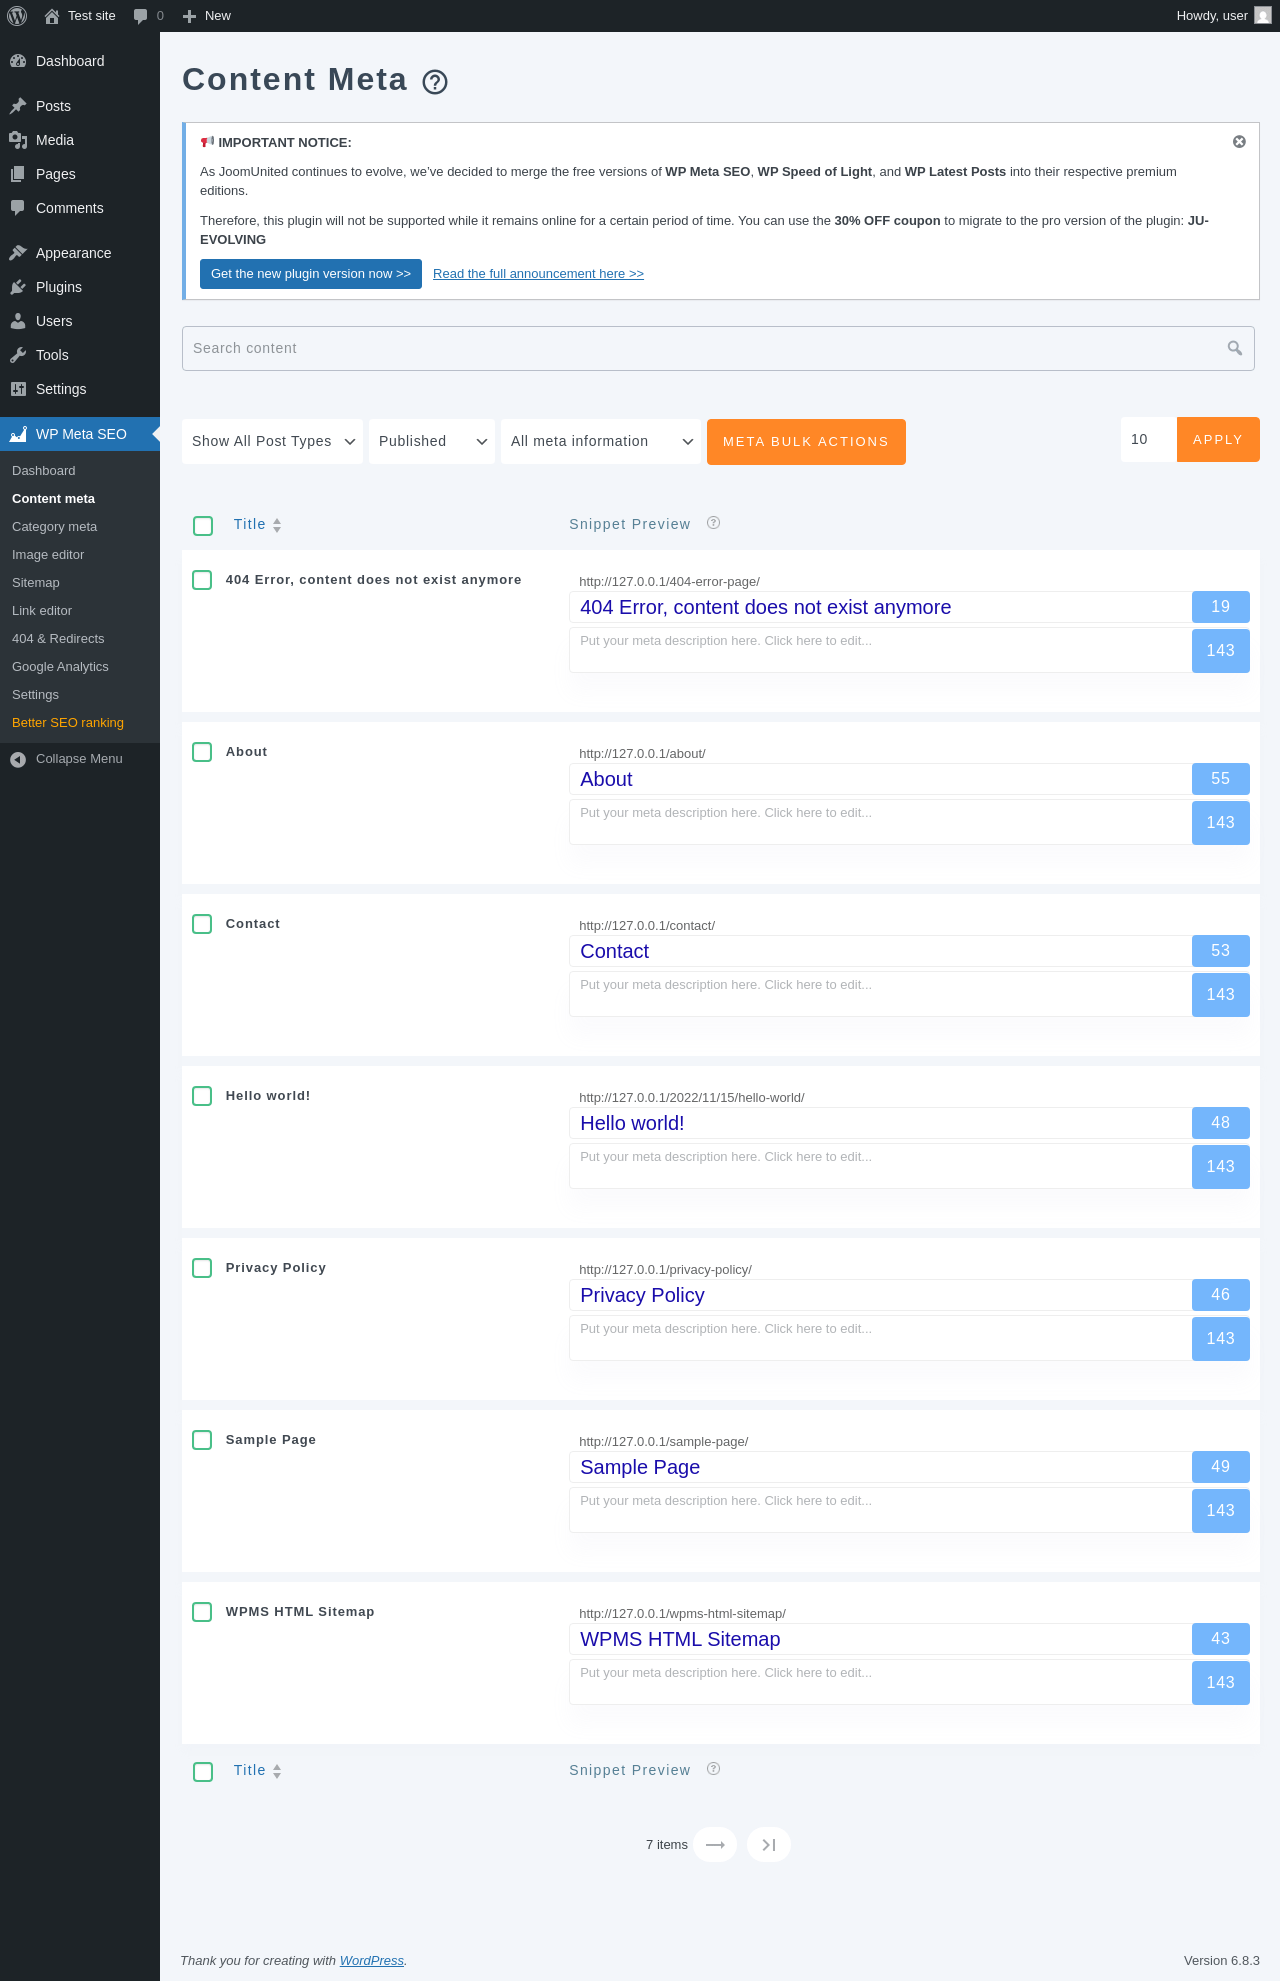Image resolution: width=1280 pixels, height=1981 pixels.
Task: Tick the Contact row checkbox
Action: 202,924
